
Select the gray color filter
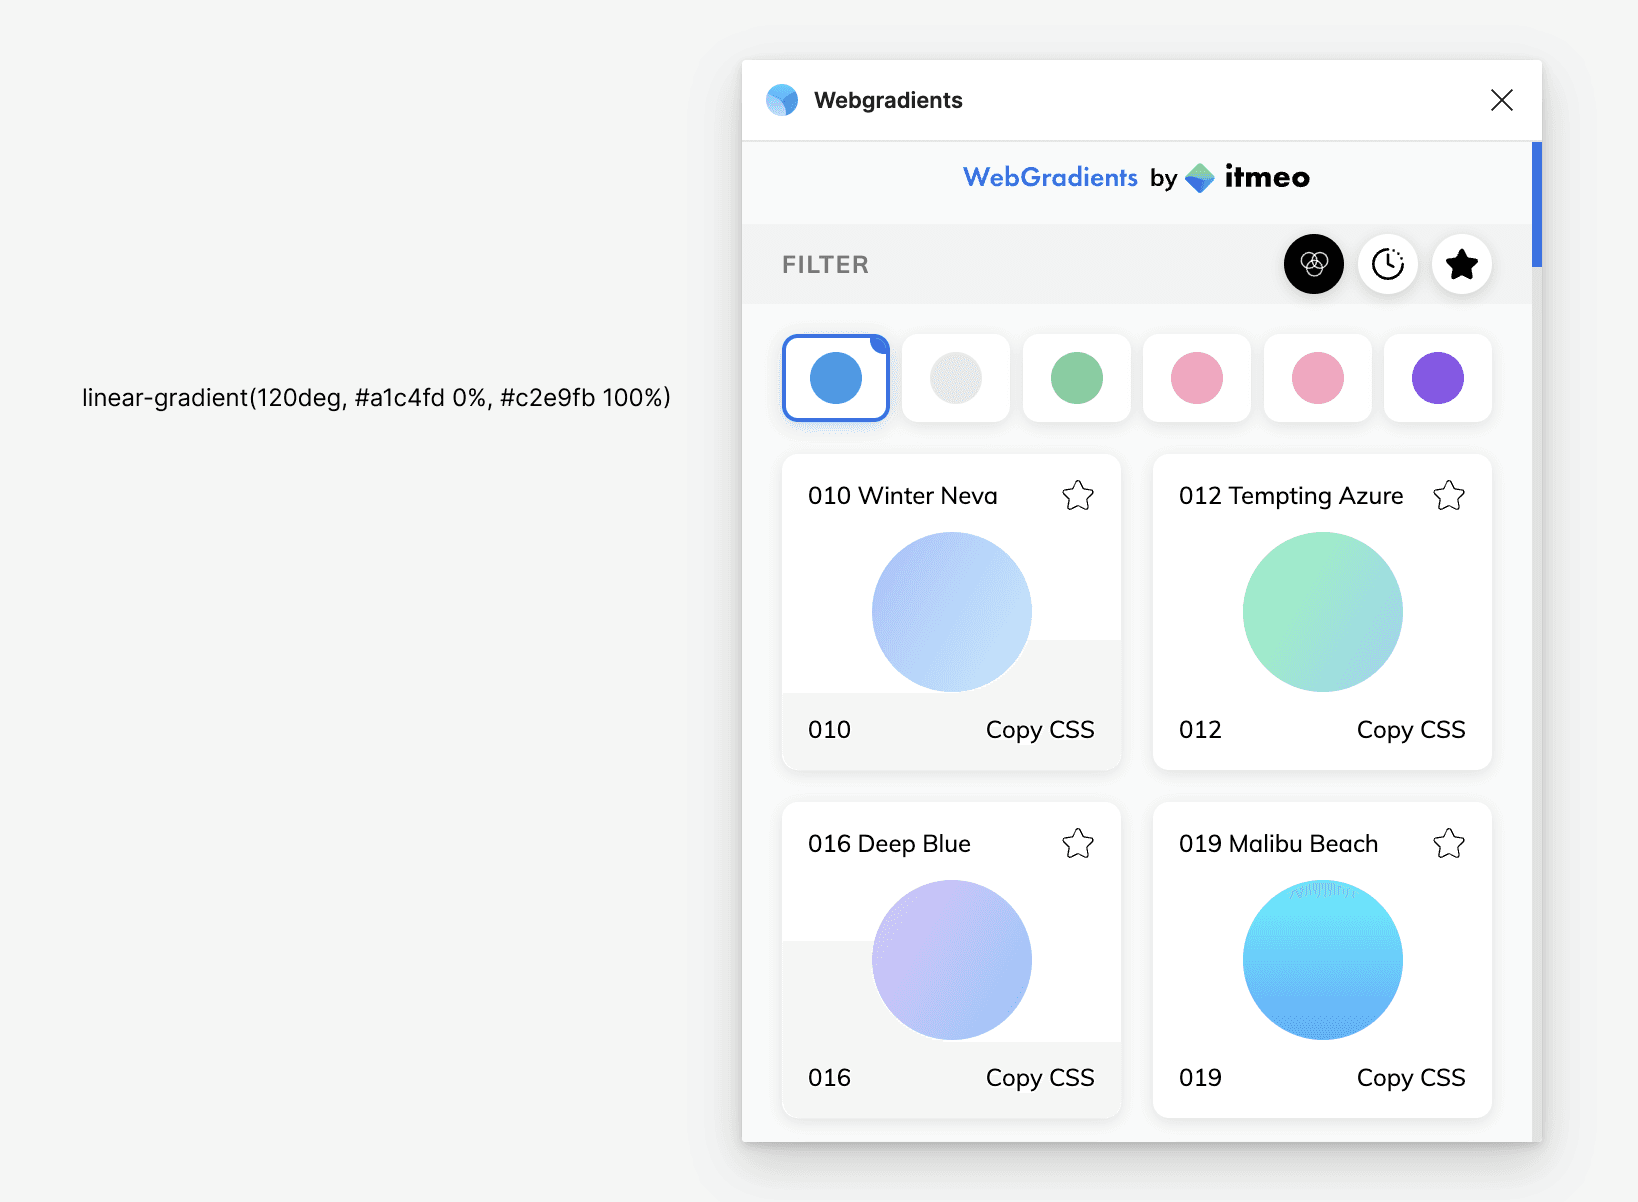click(x=956, y=378)
